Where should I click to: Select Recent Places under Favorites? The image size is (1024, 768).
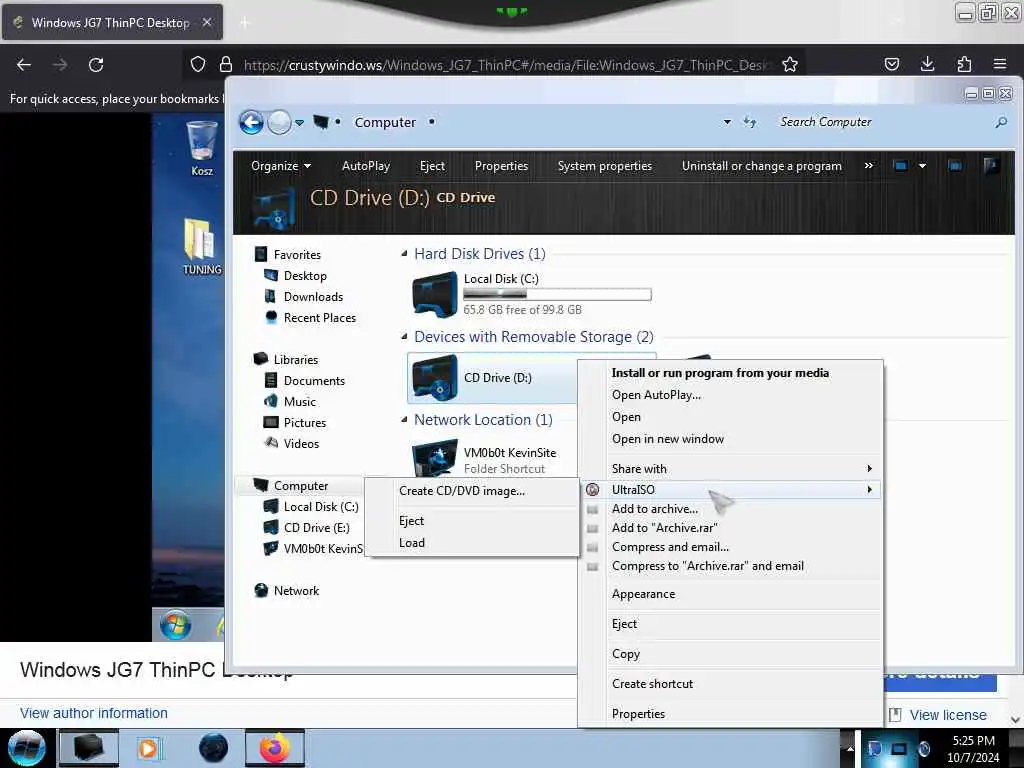320,317
